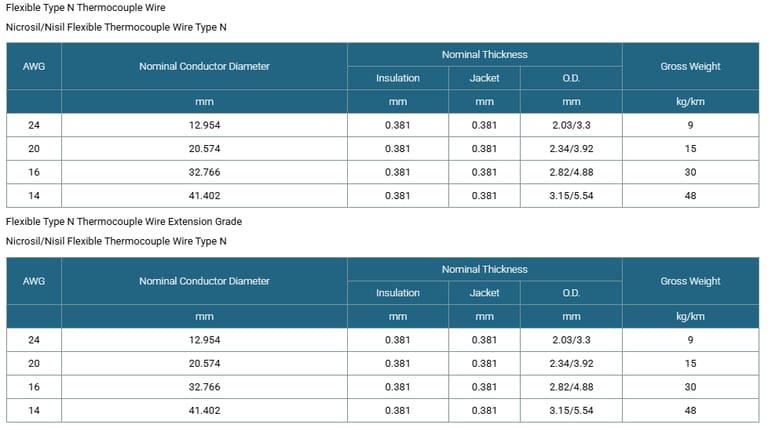This screenshot has height=428, width=768.
Task: Click gross weight 48 in the first table
Action: [x=690, y=195]
